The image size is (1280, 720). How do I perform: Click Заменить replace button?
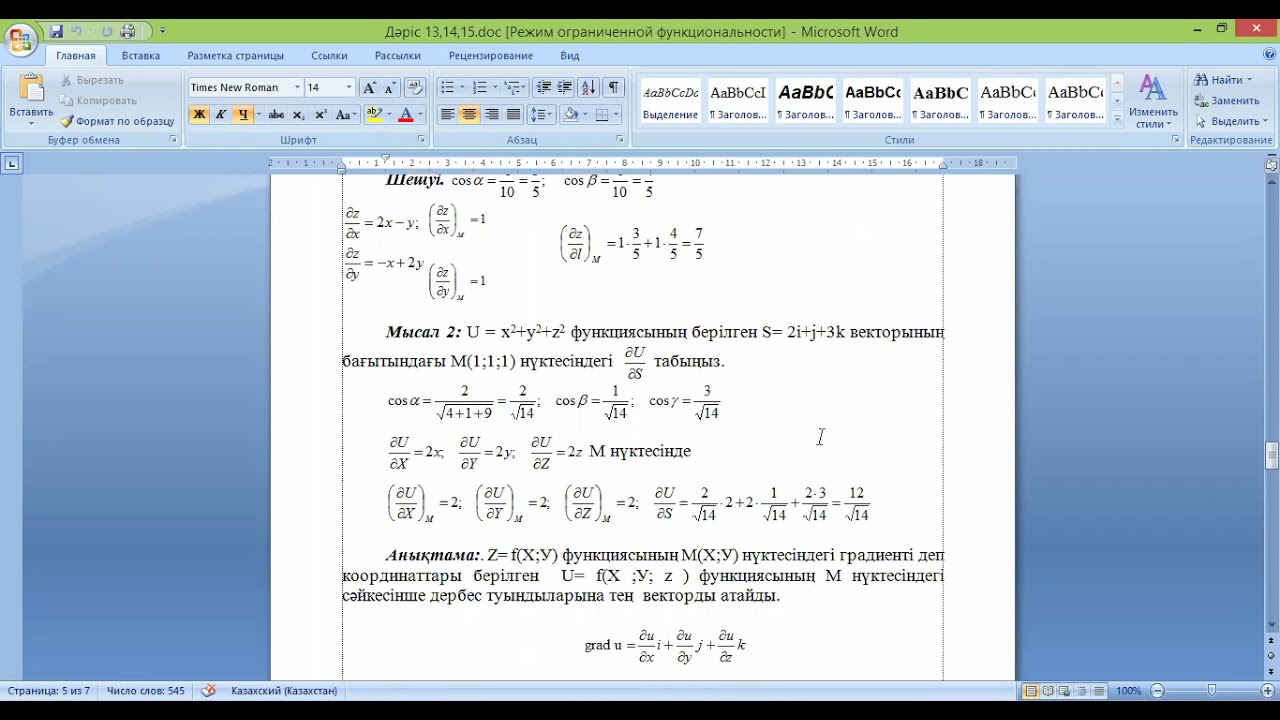[x=1228, y=100]
